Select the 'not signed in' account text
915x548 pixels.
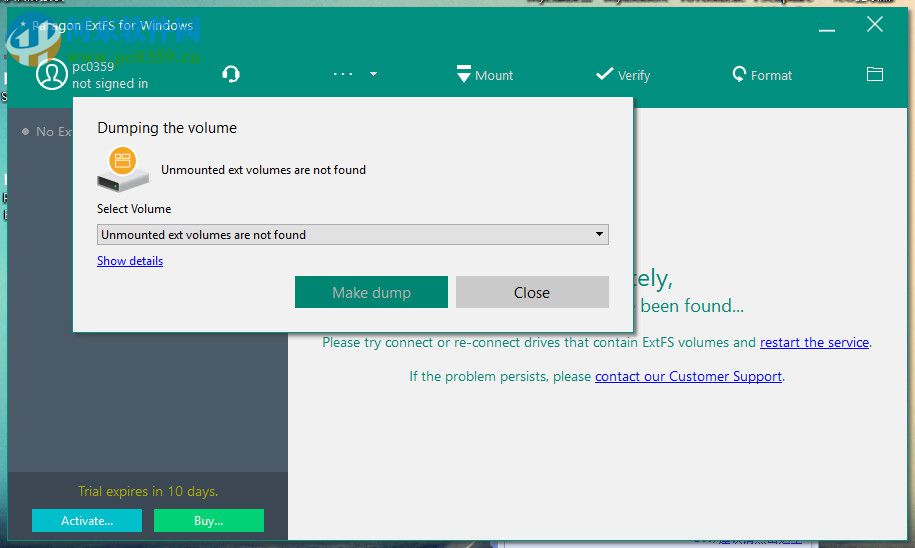click(x=110, y=83)
